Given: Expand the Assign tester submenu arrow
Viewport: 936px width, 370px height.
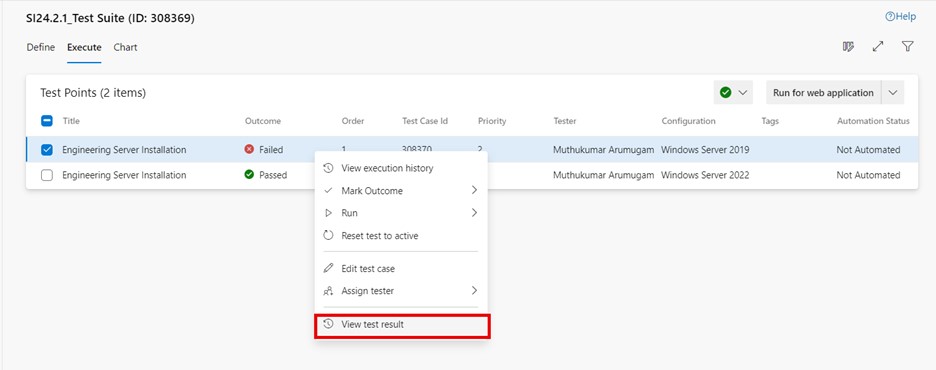Looking at the screenshot, I should pyautogui.click(x=474, y=291).
